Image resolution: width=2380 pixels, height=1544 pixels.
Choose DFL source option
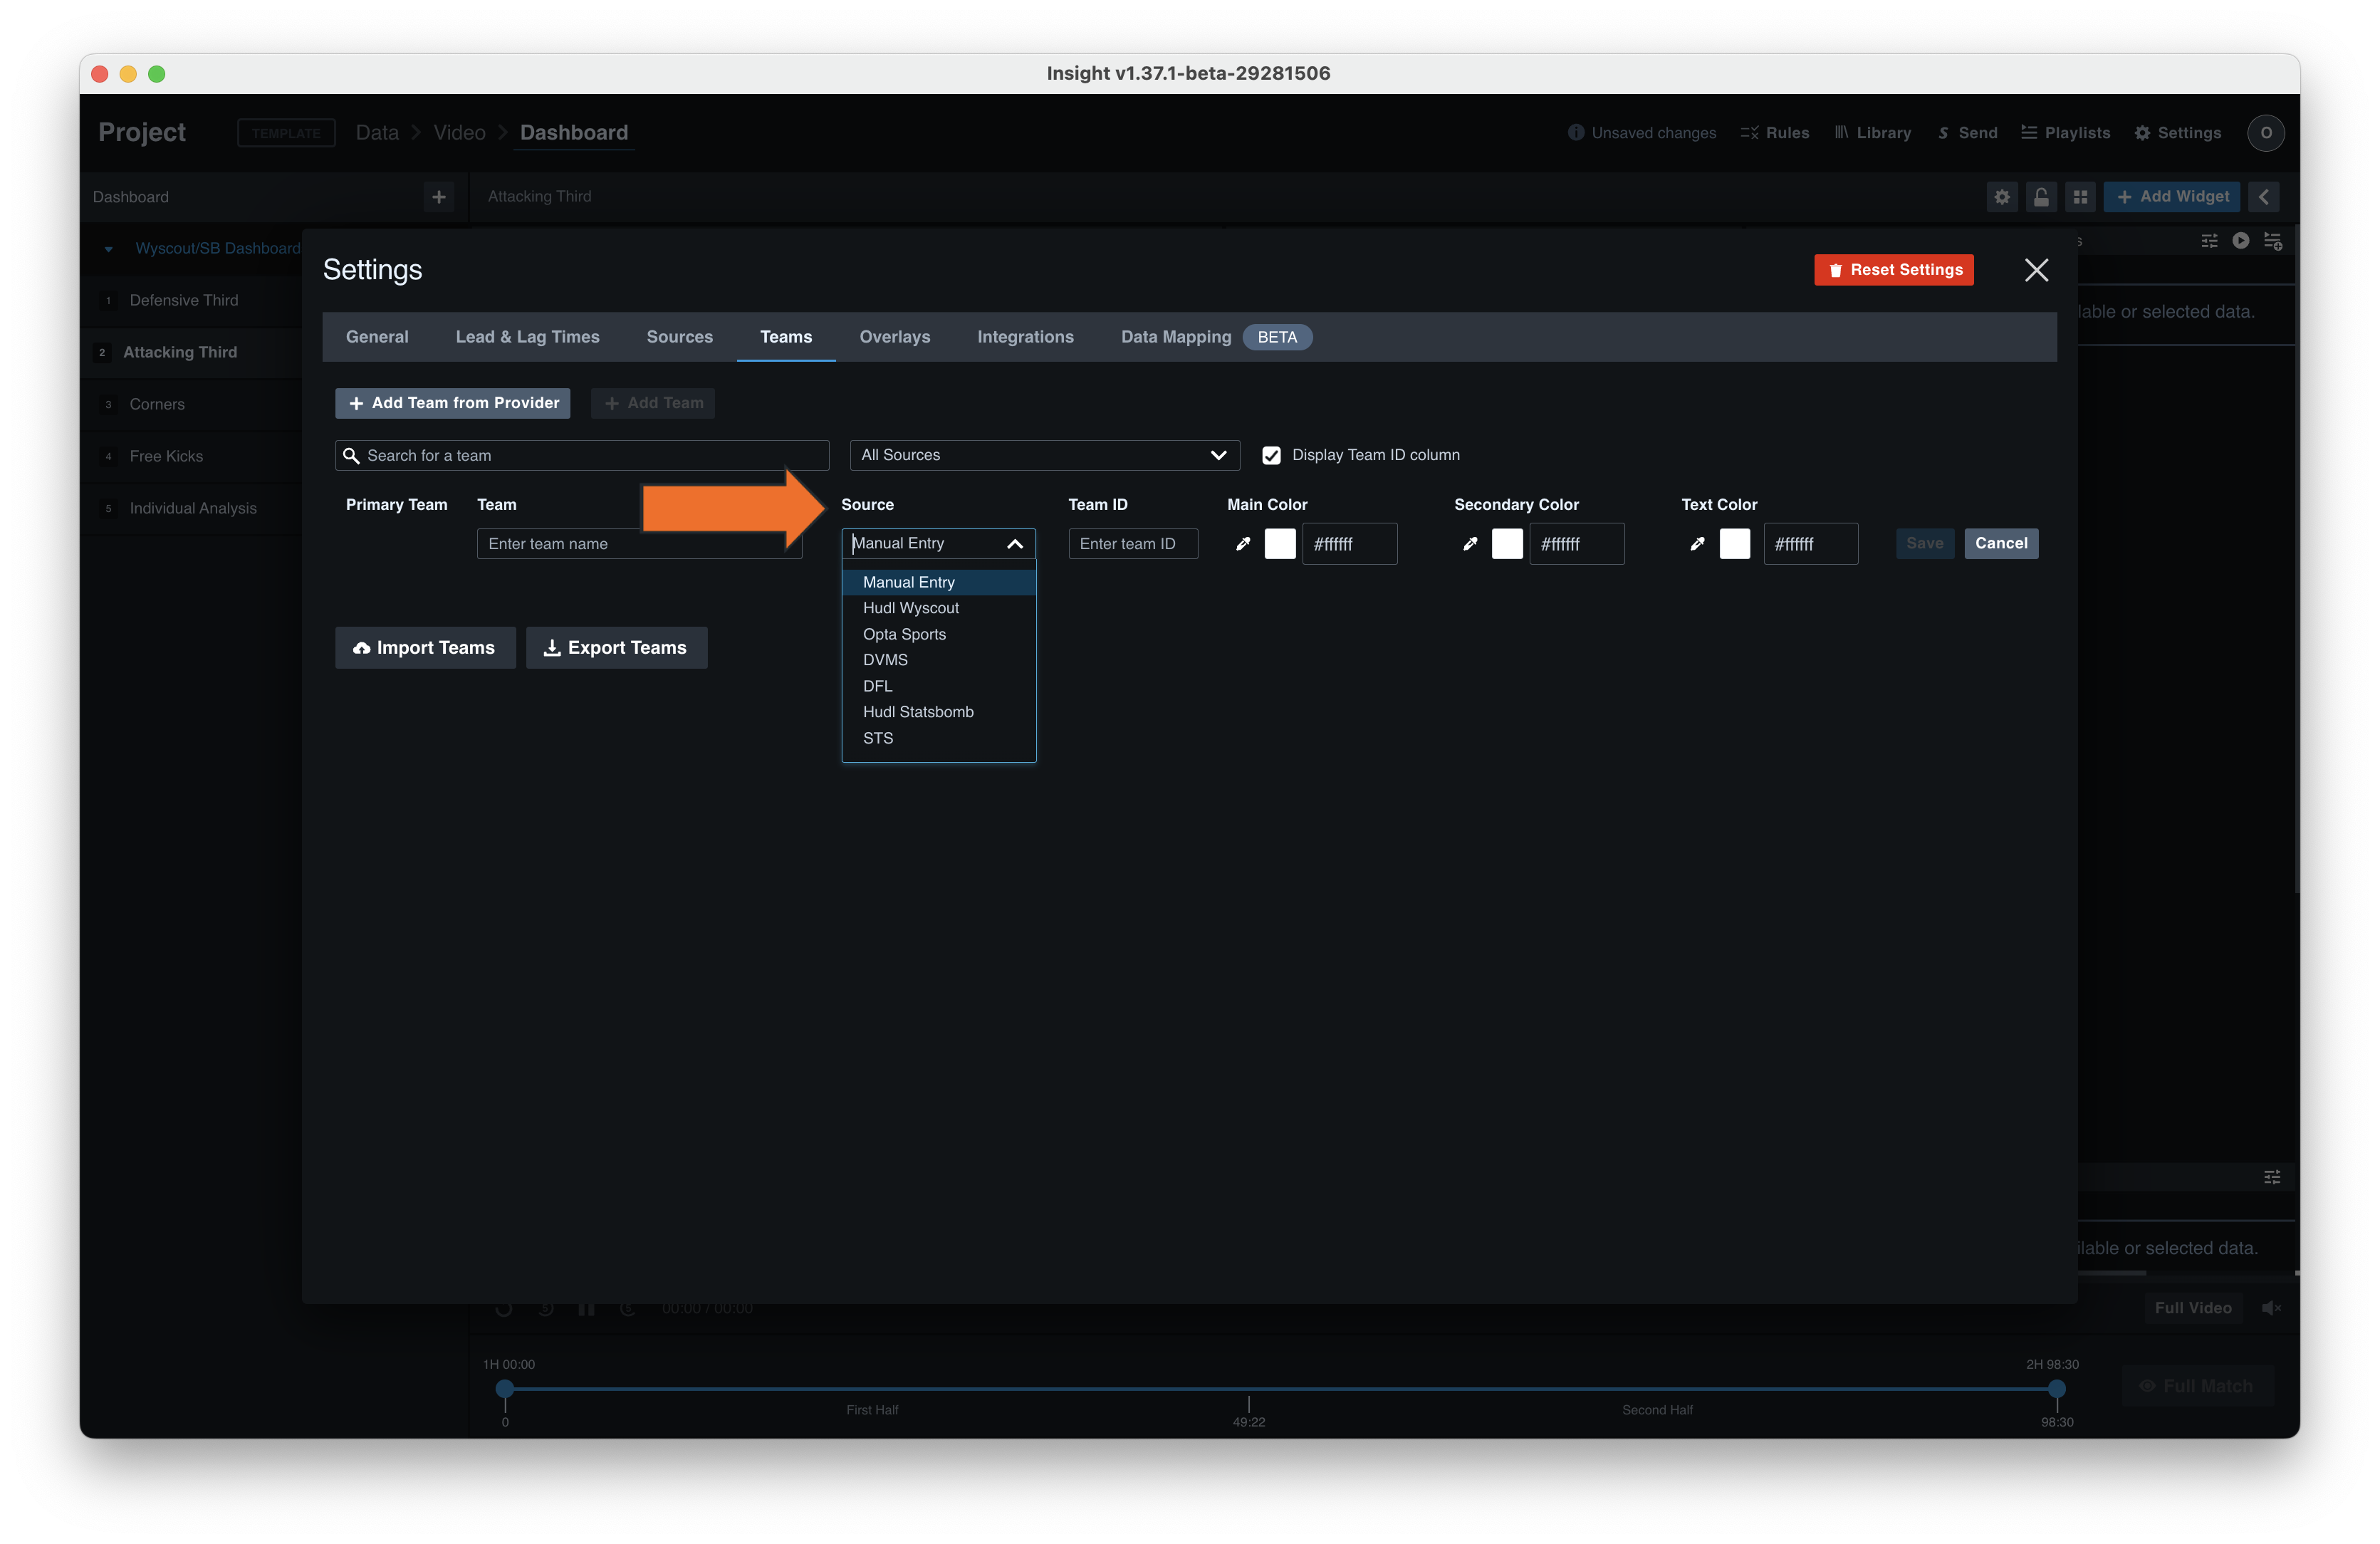(938, 686)
